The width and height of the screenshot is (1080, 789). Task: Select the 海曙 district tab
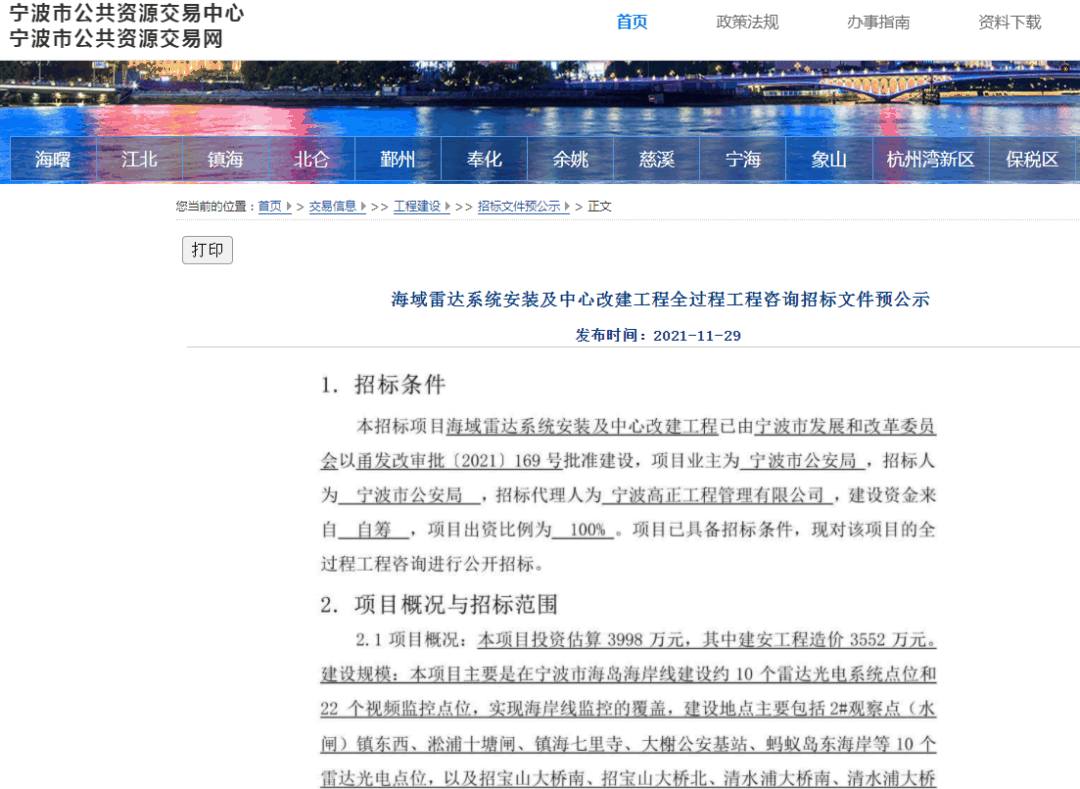tap(53, 159)
